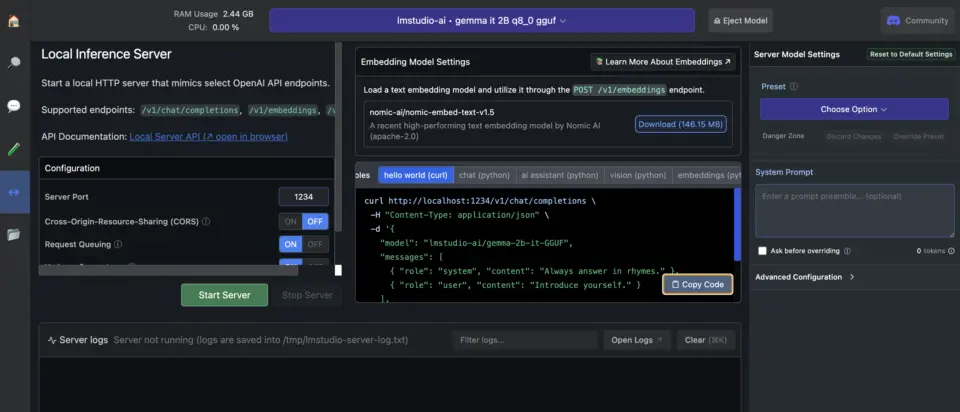Click the Local Inference Server heading
This screenshot has width=960, height=412.
(x=107, y=54)
